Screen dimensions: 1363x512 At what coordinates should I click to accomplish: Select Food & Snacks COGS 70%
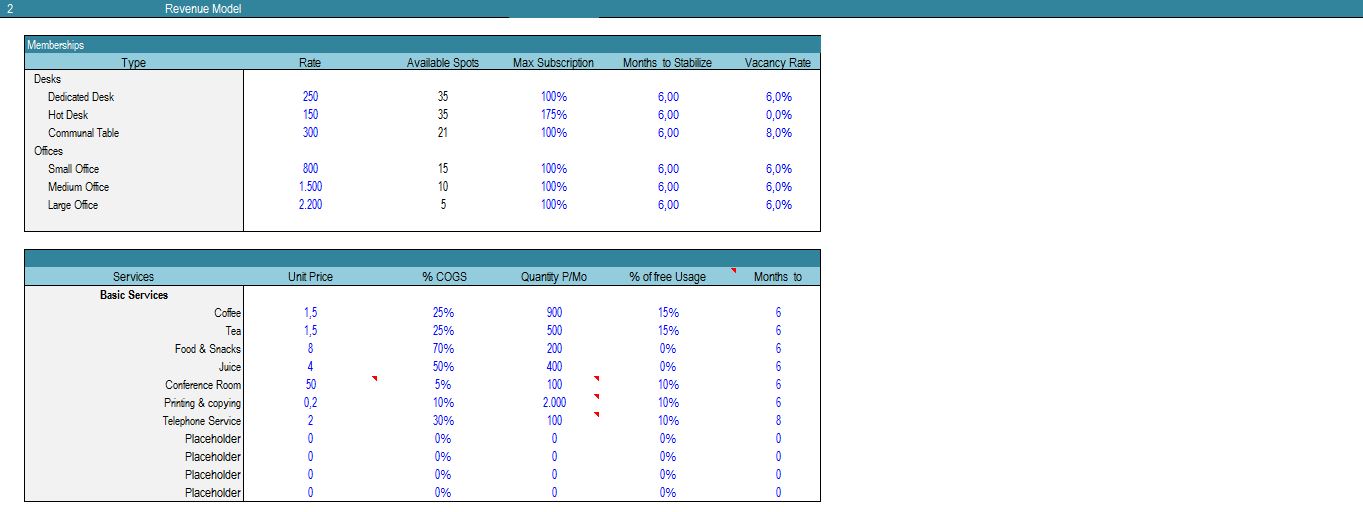pos(443,349)
